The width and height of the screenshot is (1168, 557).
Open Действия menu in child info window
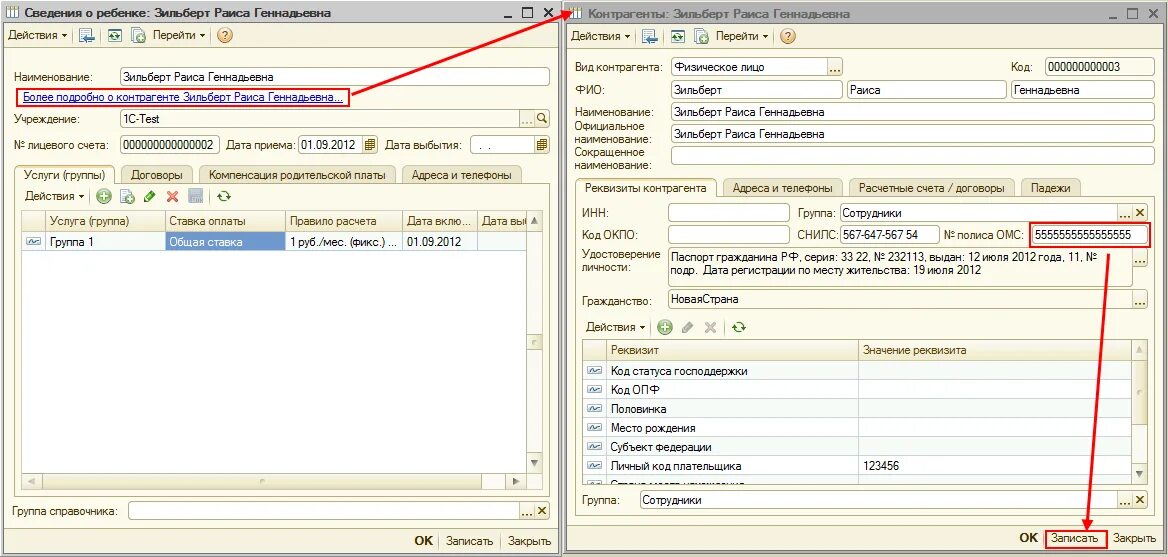(36, 35)
